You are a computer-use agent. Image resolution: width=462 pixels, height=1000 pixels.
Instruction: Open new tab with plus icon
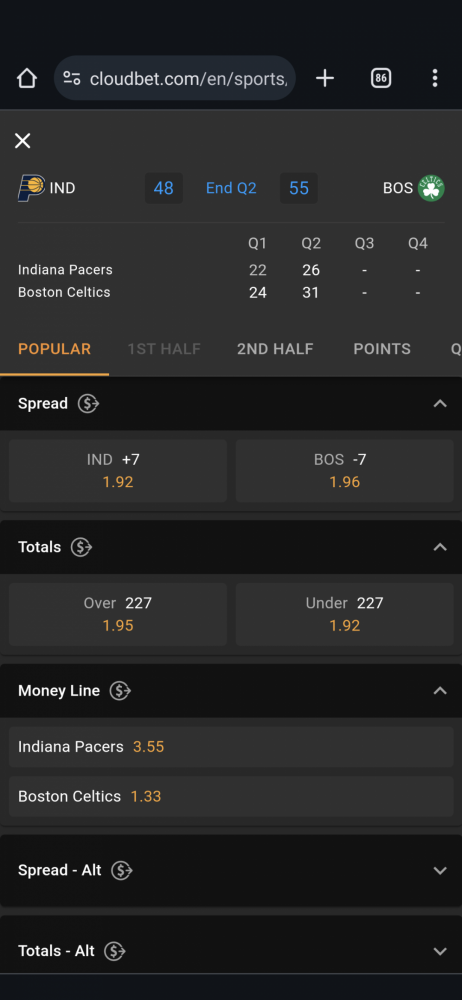coord(325,78)
